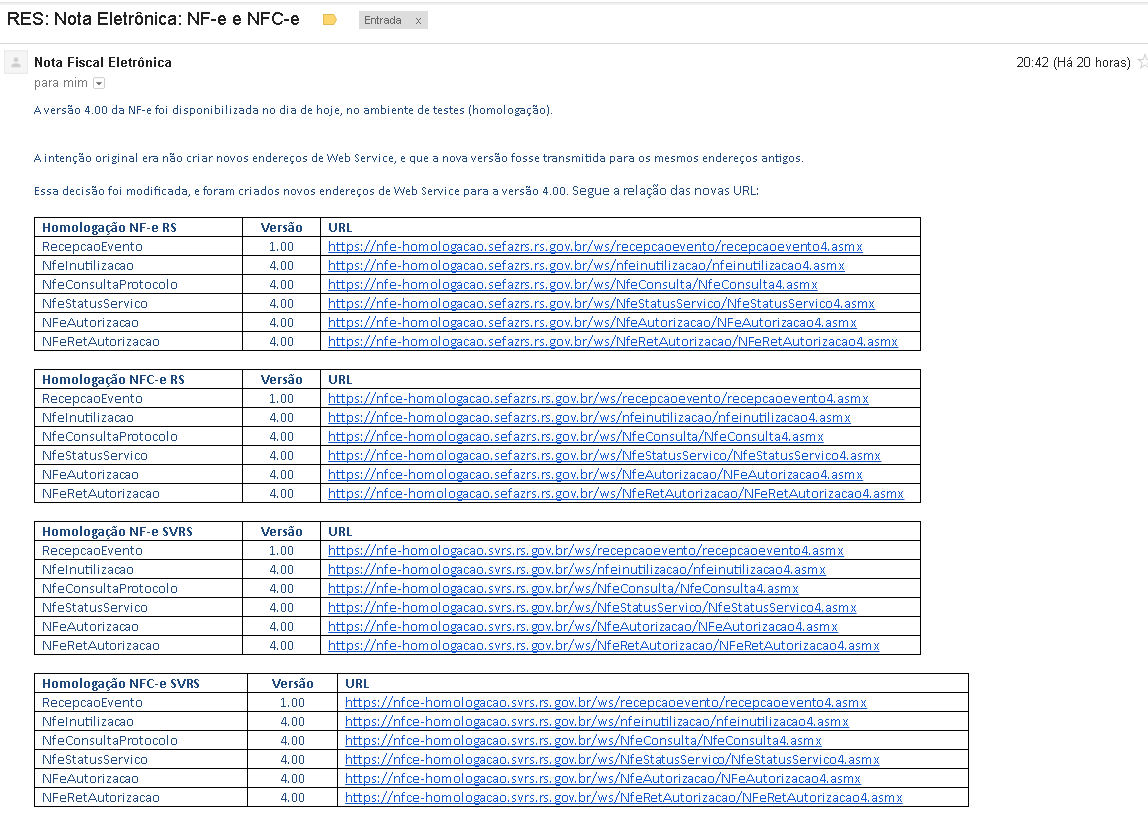Viewport: 1148px width, 833px height.
Task: Open nfce sefazrs nfeinutilizacao4.asmx link
Action: [x=589, y=418]
